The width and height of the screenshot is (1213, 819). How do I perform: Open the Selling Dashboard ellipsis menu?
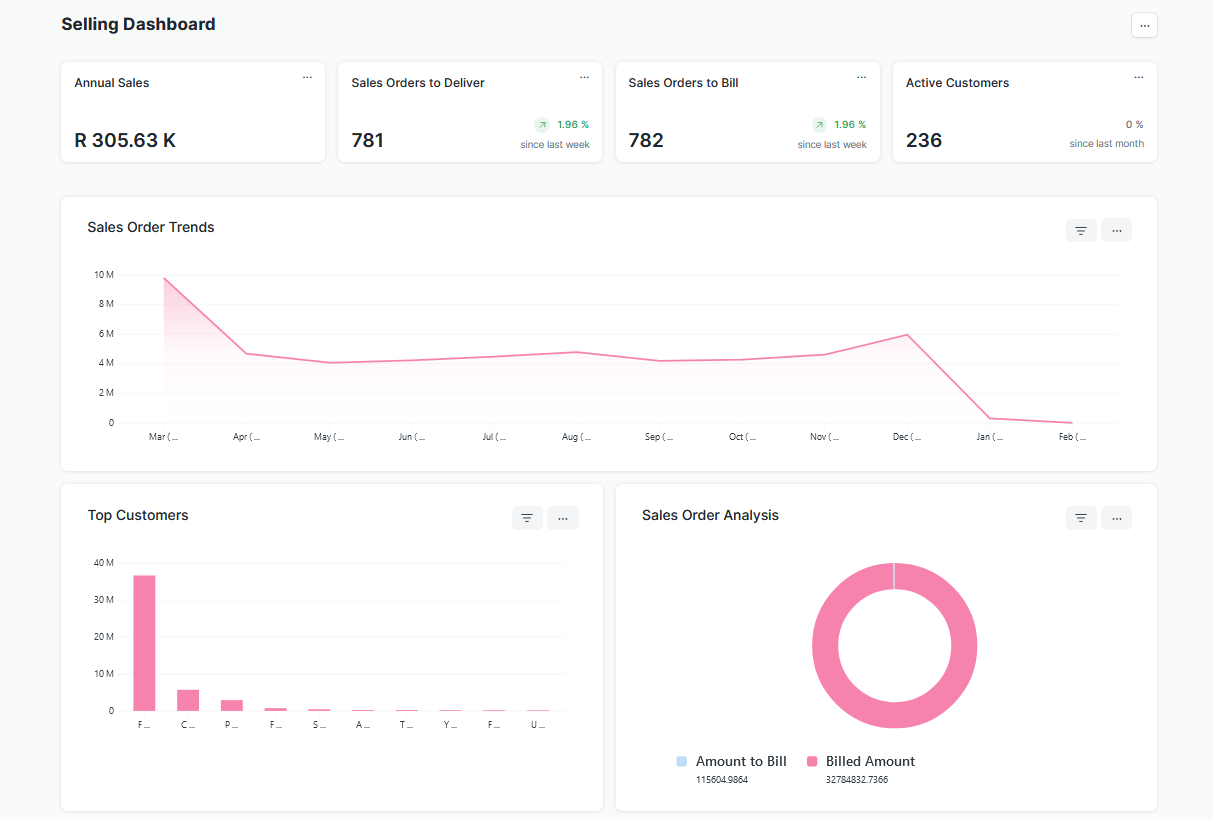click(x=1144, y=25)
